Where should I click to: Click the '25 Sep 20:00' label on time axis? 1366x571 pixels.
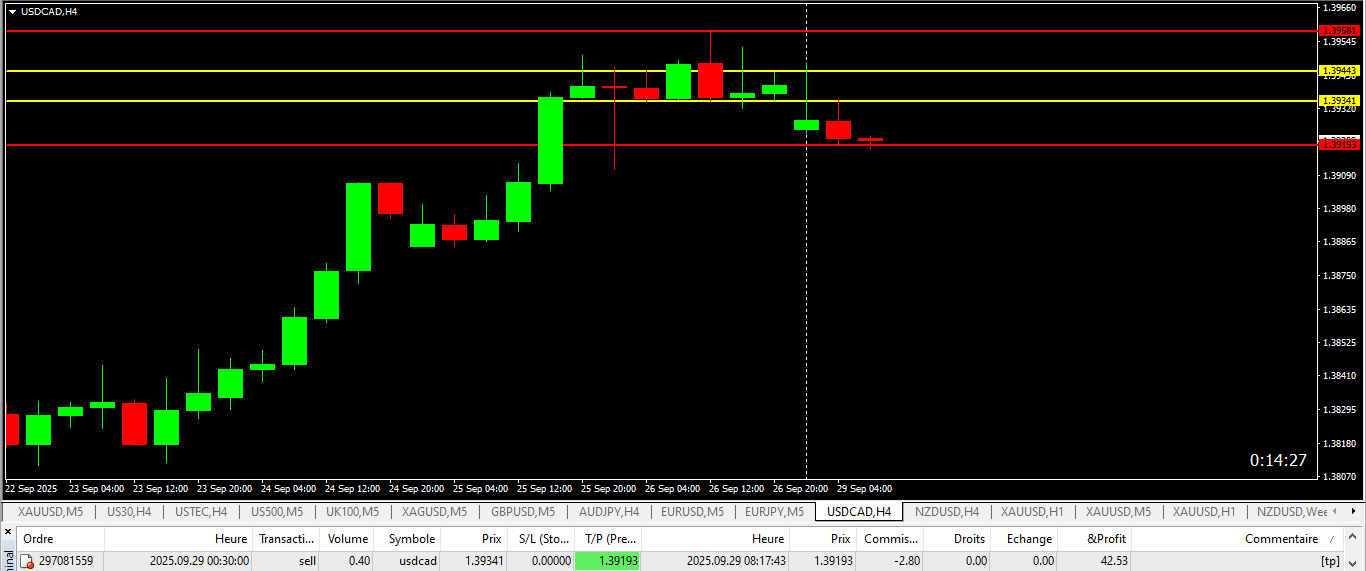(x=607, y=489)
